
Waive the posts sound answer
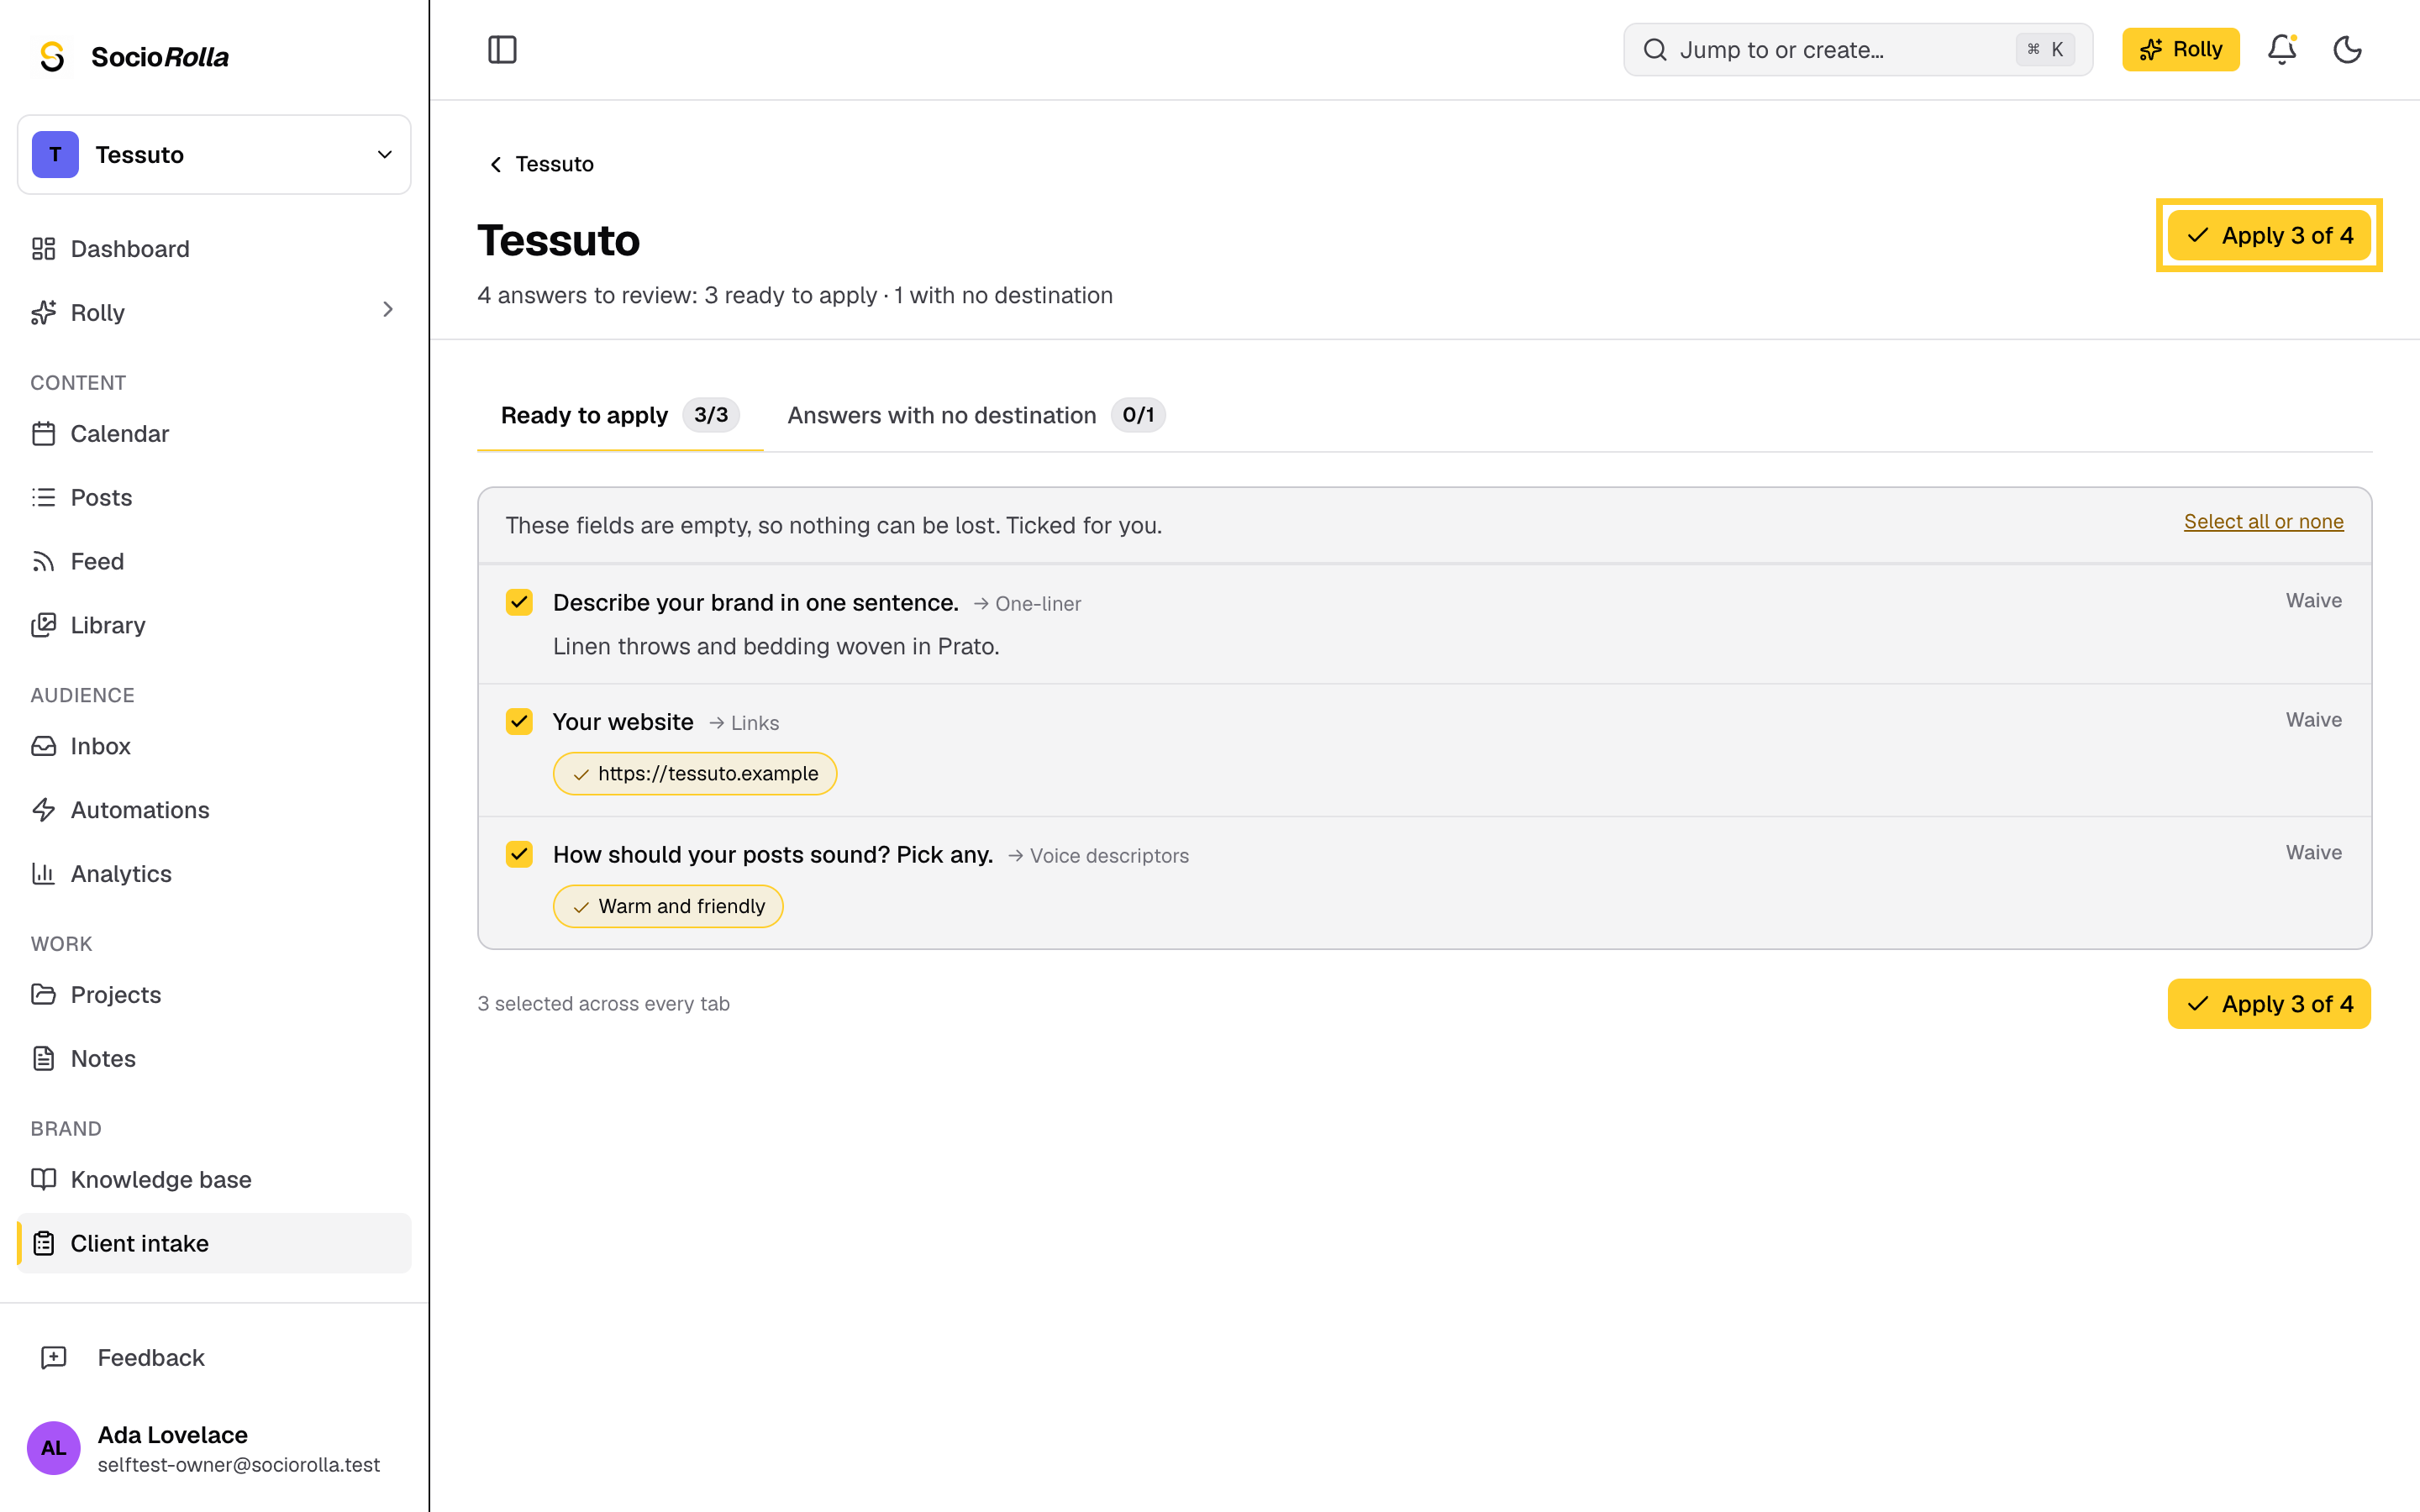click(2313, 853)
